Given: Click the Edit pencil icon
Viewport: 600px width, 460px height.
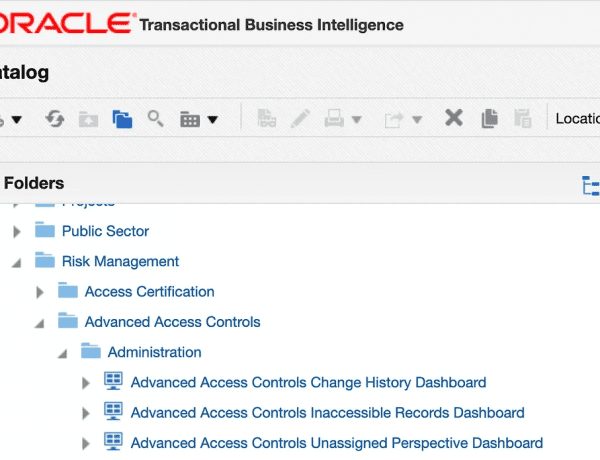Looking at the screenshot, I should click(x=300, y=118).
